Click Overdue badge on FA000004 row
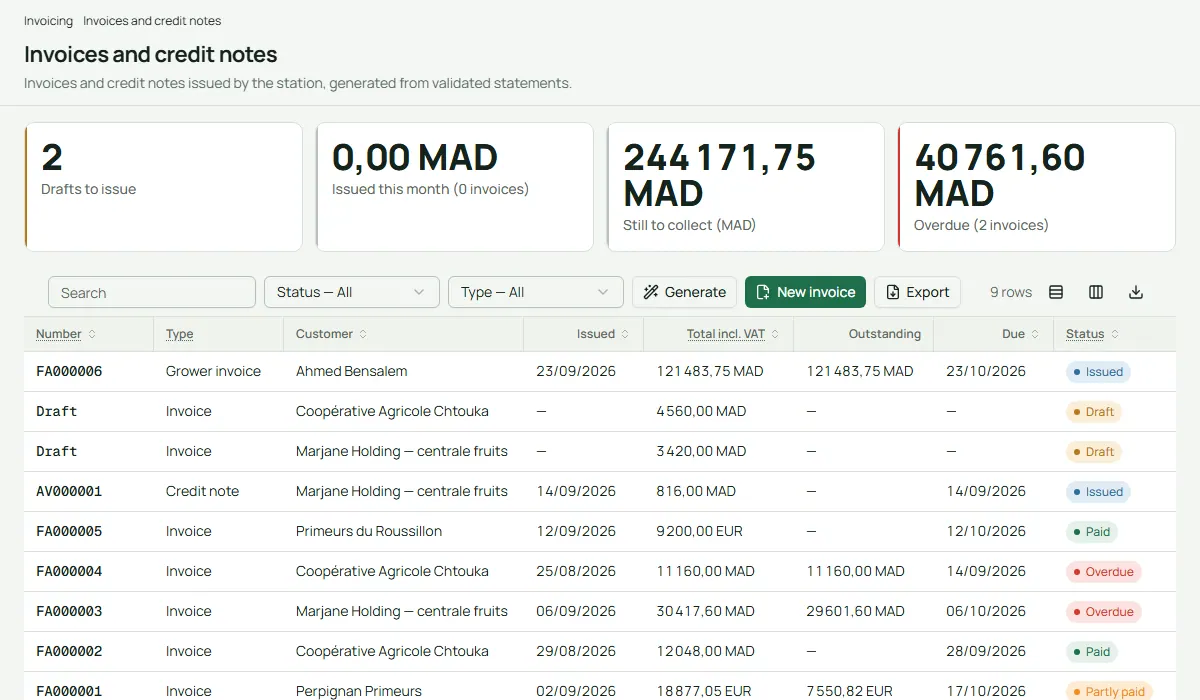Screen dimensions: 1200x700 coord(1104,571)
